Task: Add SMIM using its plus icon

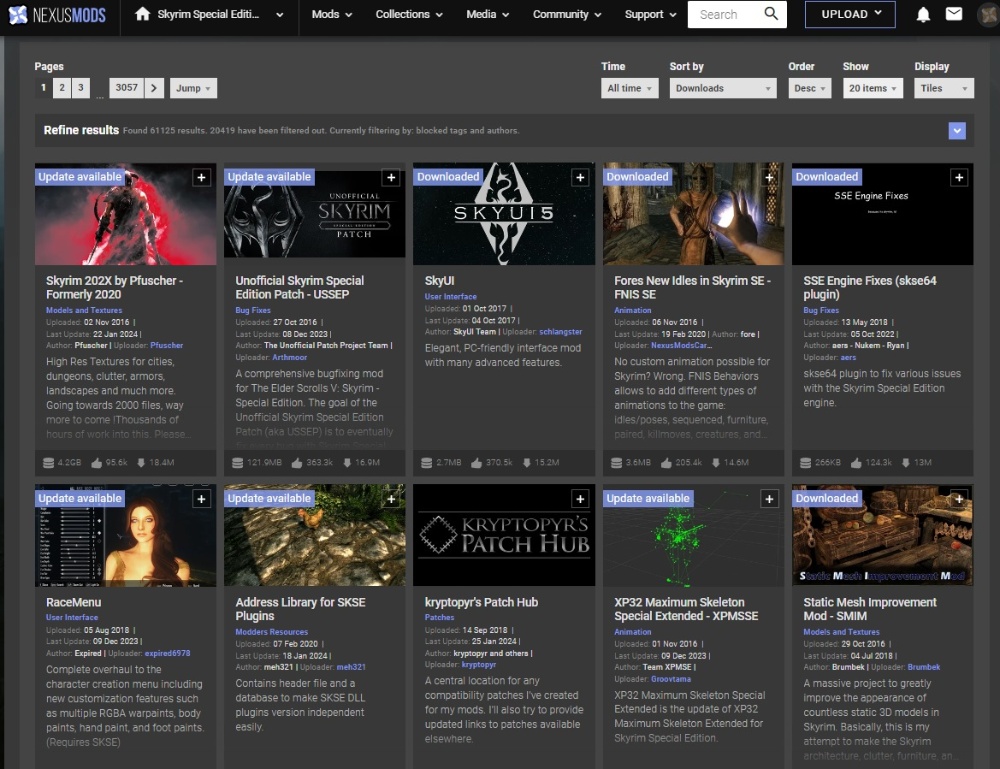Action: (959, 499)
